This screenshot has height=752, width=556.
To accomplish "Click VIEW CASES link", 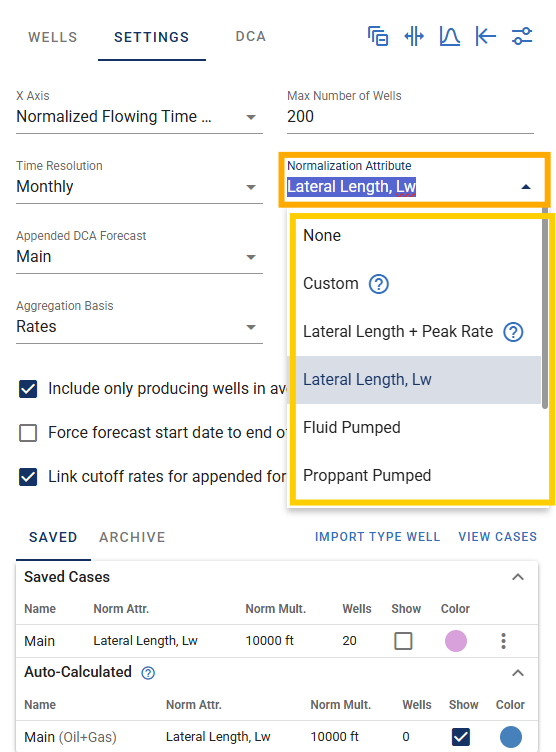I will (497, 537).
